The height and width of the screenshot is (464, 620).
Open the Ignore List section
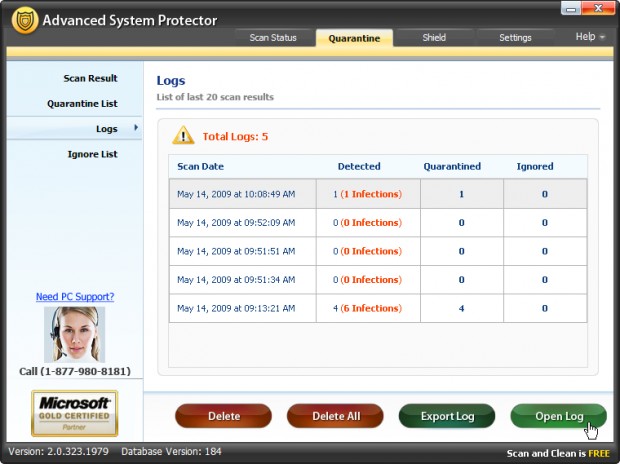(93, 154)
